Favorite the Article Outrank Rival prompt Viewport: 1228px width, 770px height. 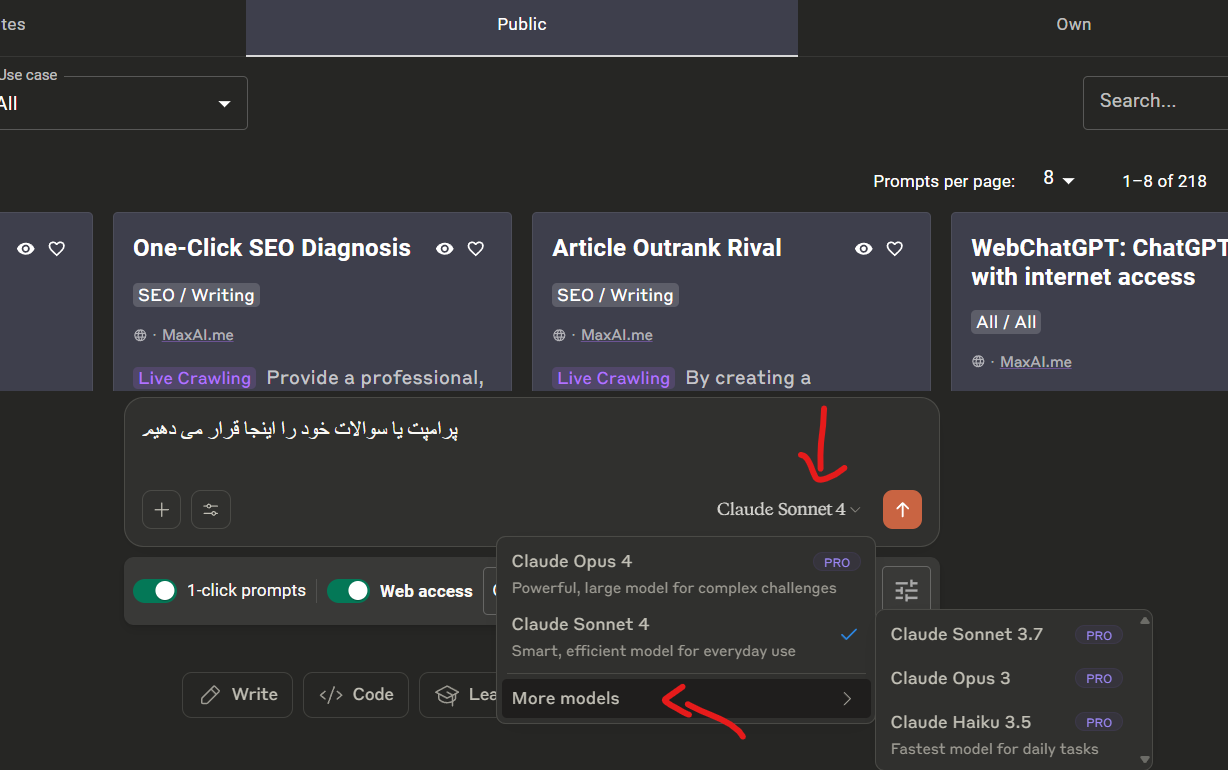(895, 249)
